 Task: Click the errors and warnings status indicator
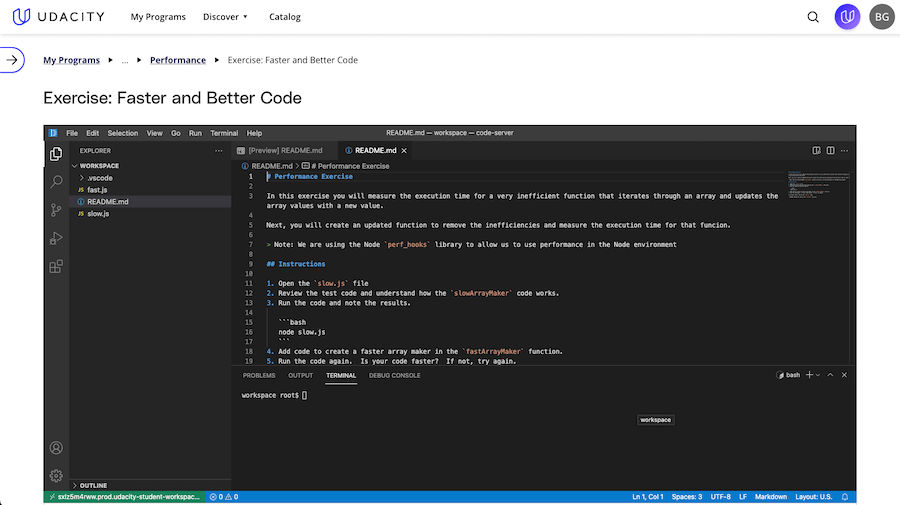(224, 497)
